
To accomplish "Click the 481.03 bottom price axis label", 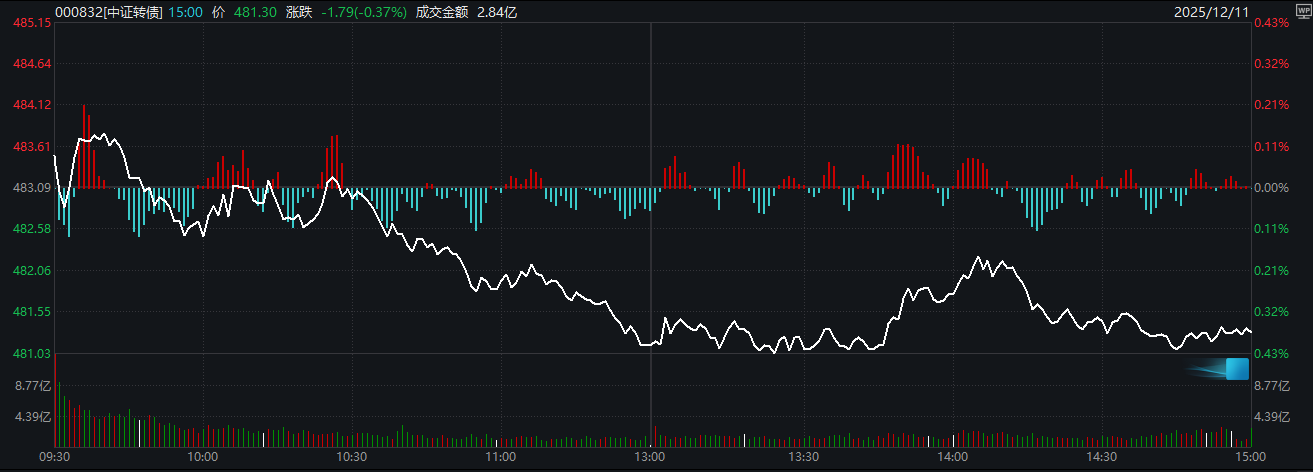I will point(32,354).
